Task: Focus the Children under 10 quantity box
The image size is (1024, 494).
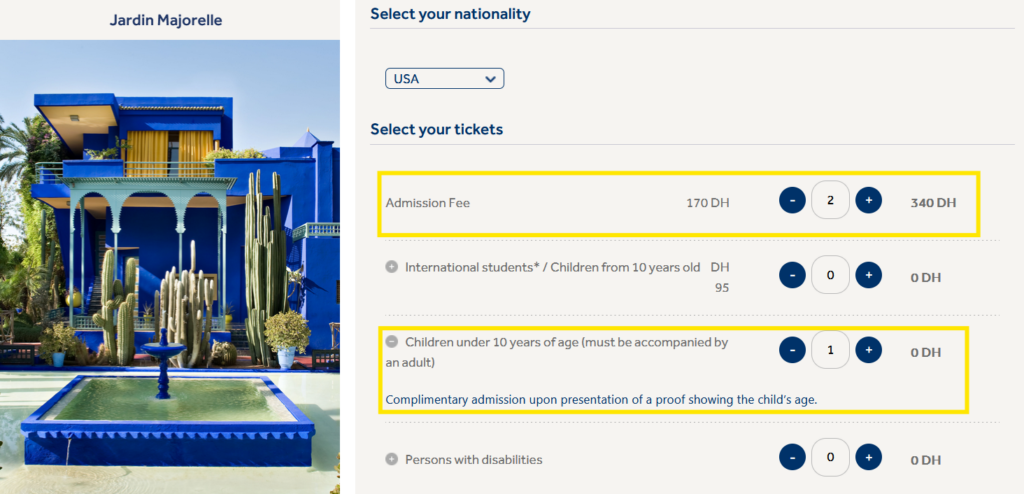Action: pyautogui.click(x=830, y=350)
